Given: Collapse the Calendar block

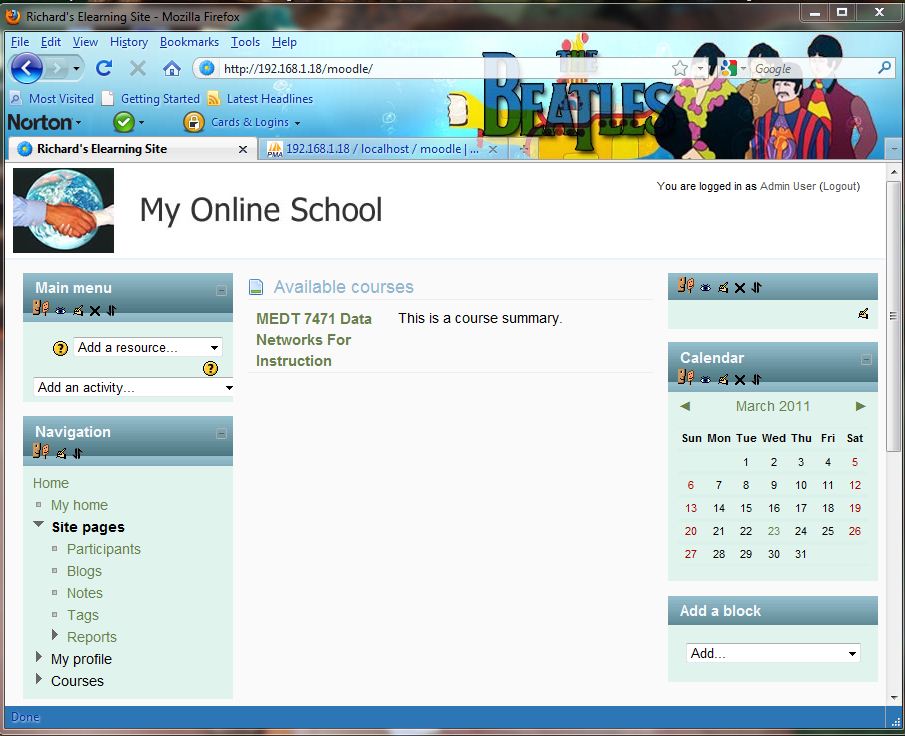Looking at the screenshot, I should pyautogui.click(x=866, y=360).
